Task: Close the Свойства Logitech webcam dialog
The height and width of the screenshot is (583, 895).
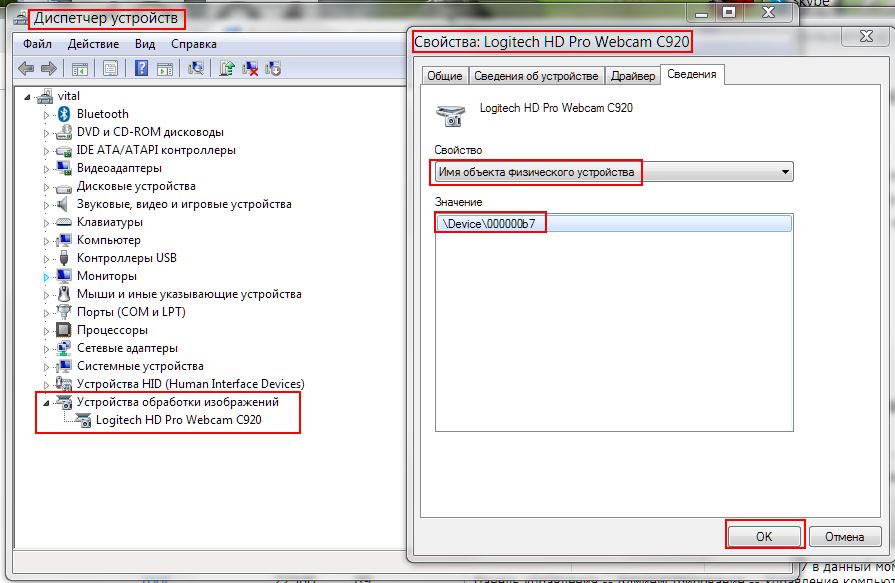Action: [865, 37]
